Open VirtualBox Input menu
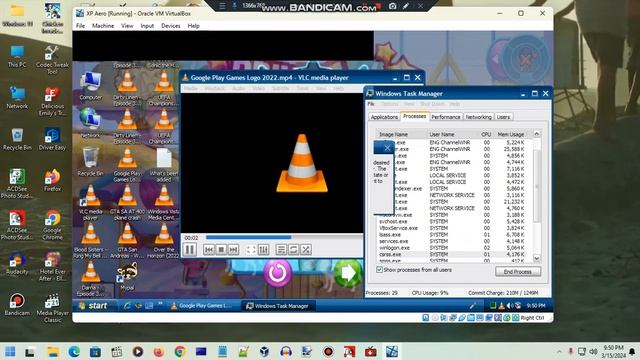 pos(147,26)
